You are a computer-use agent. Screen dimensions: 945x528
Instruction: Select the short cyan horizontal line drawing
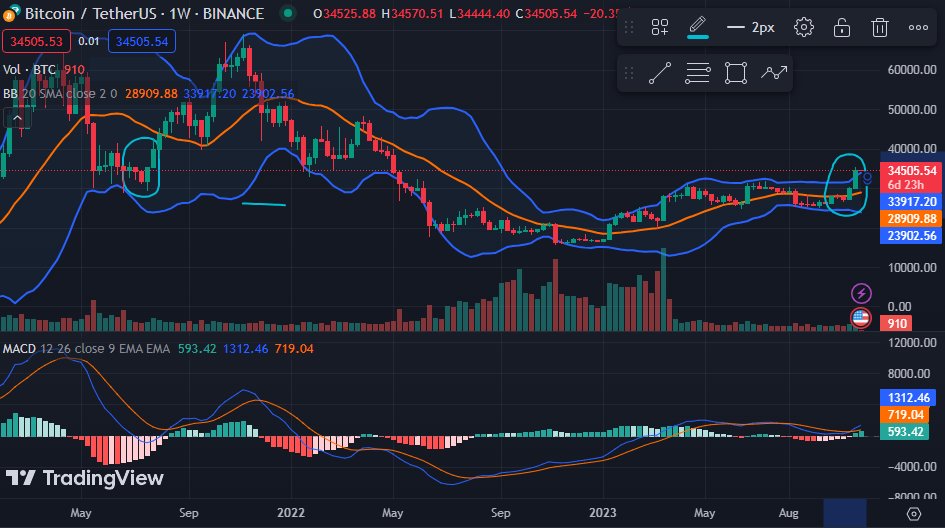[264, 204]
